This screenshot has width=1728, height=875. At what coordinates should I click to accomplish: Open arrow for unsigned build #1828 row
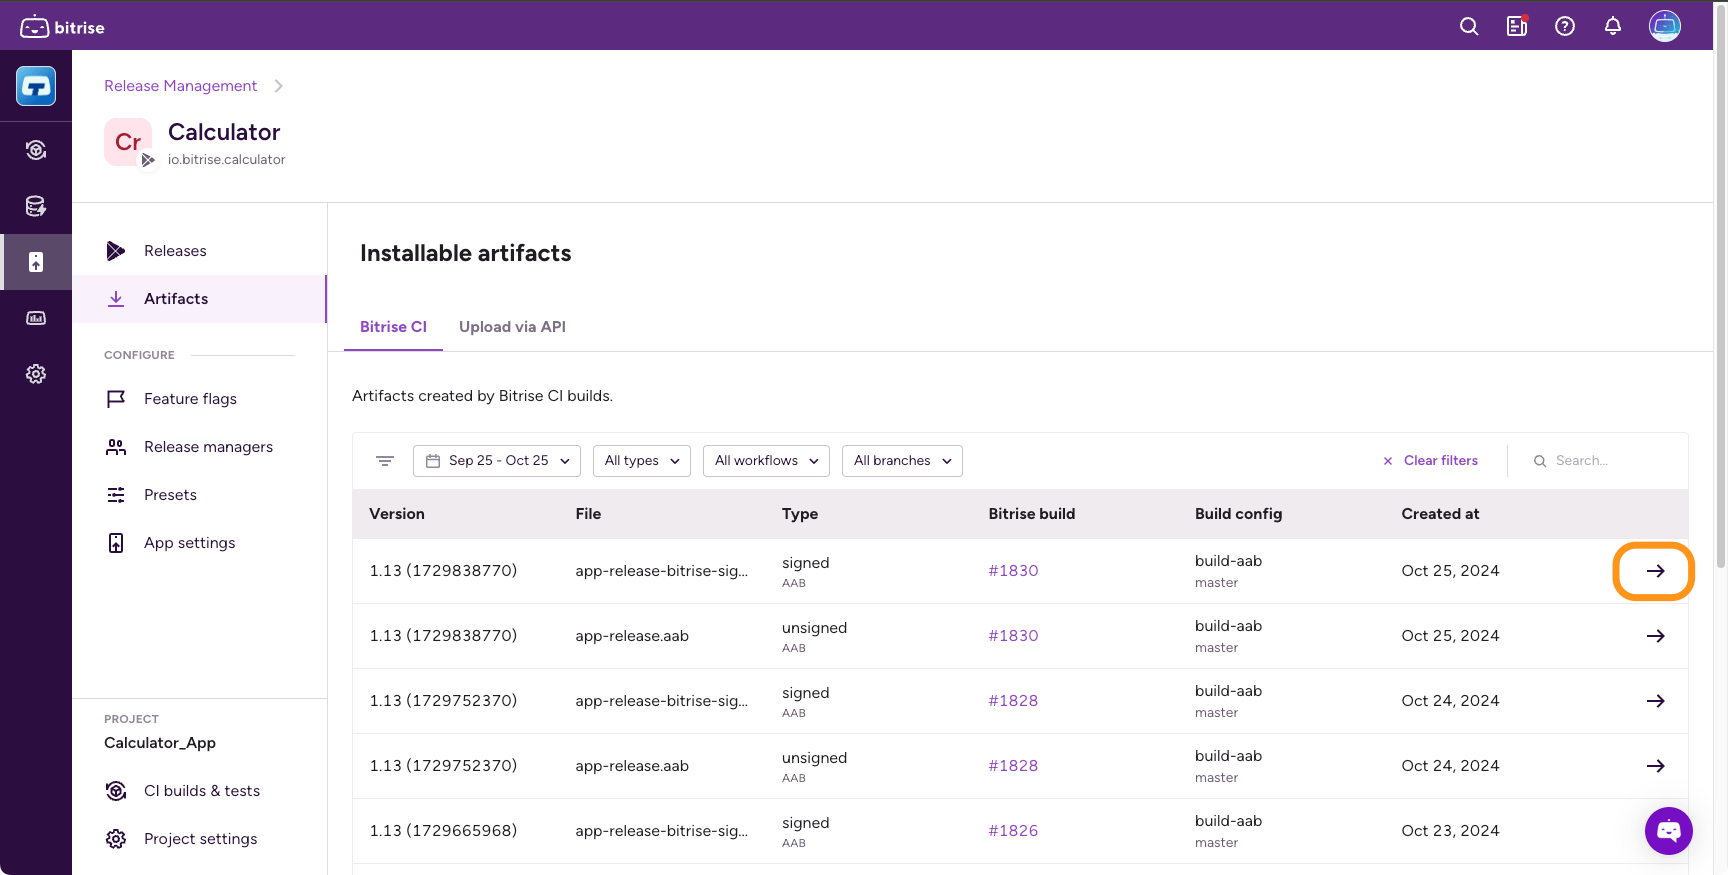[x=1655, y=766]
